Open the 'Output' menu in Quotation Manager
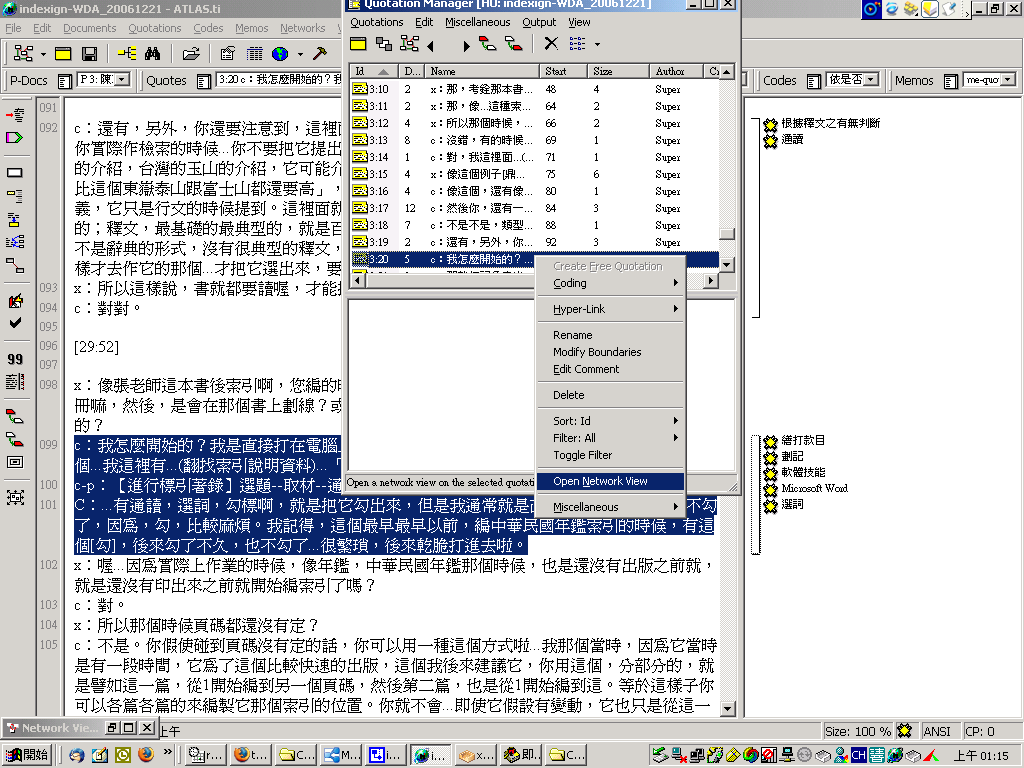The height and width of the screenshot is (768, 1024). pyautogui.click(x=539, y=22)
